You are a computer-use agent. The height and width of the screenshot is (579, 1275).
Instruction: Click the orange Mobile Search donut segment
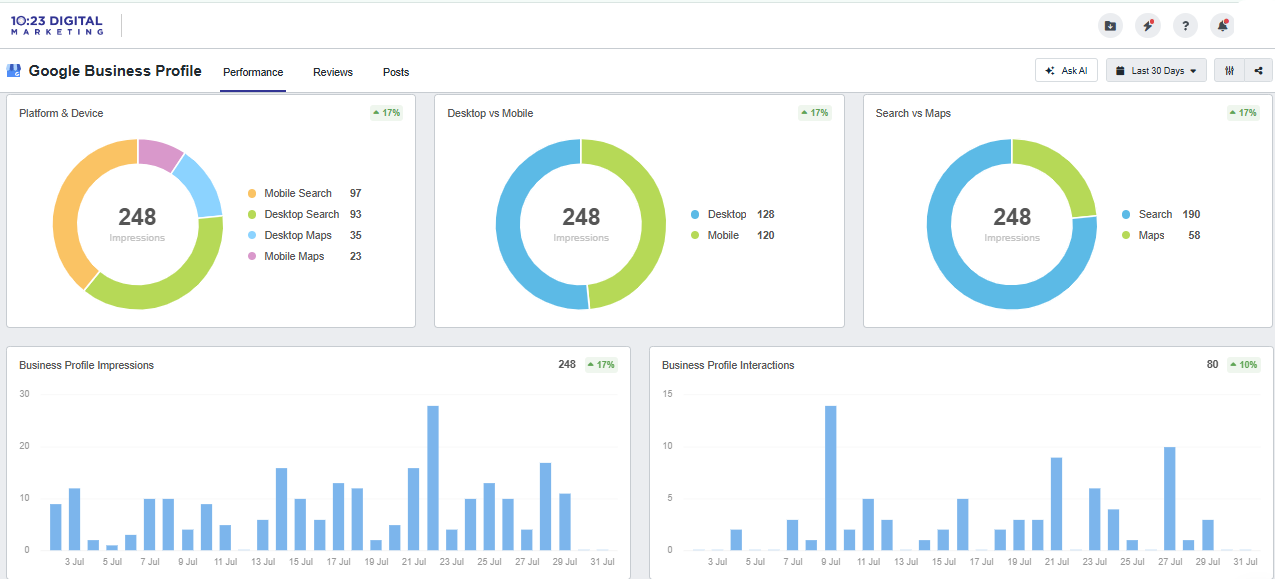pos(68,205)
